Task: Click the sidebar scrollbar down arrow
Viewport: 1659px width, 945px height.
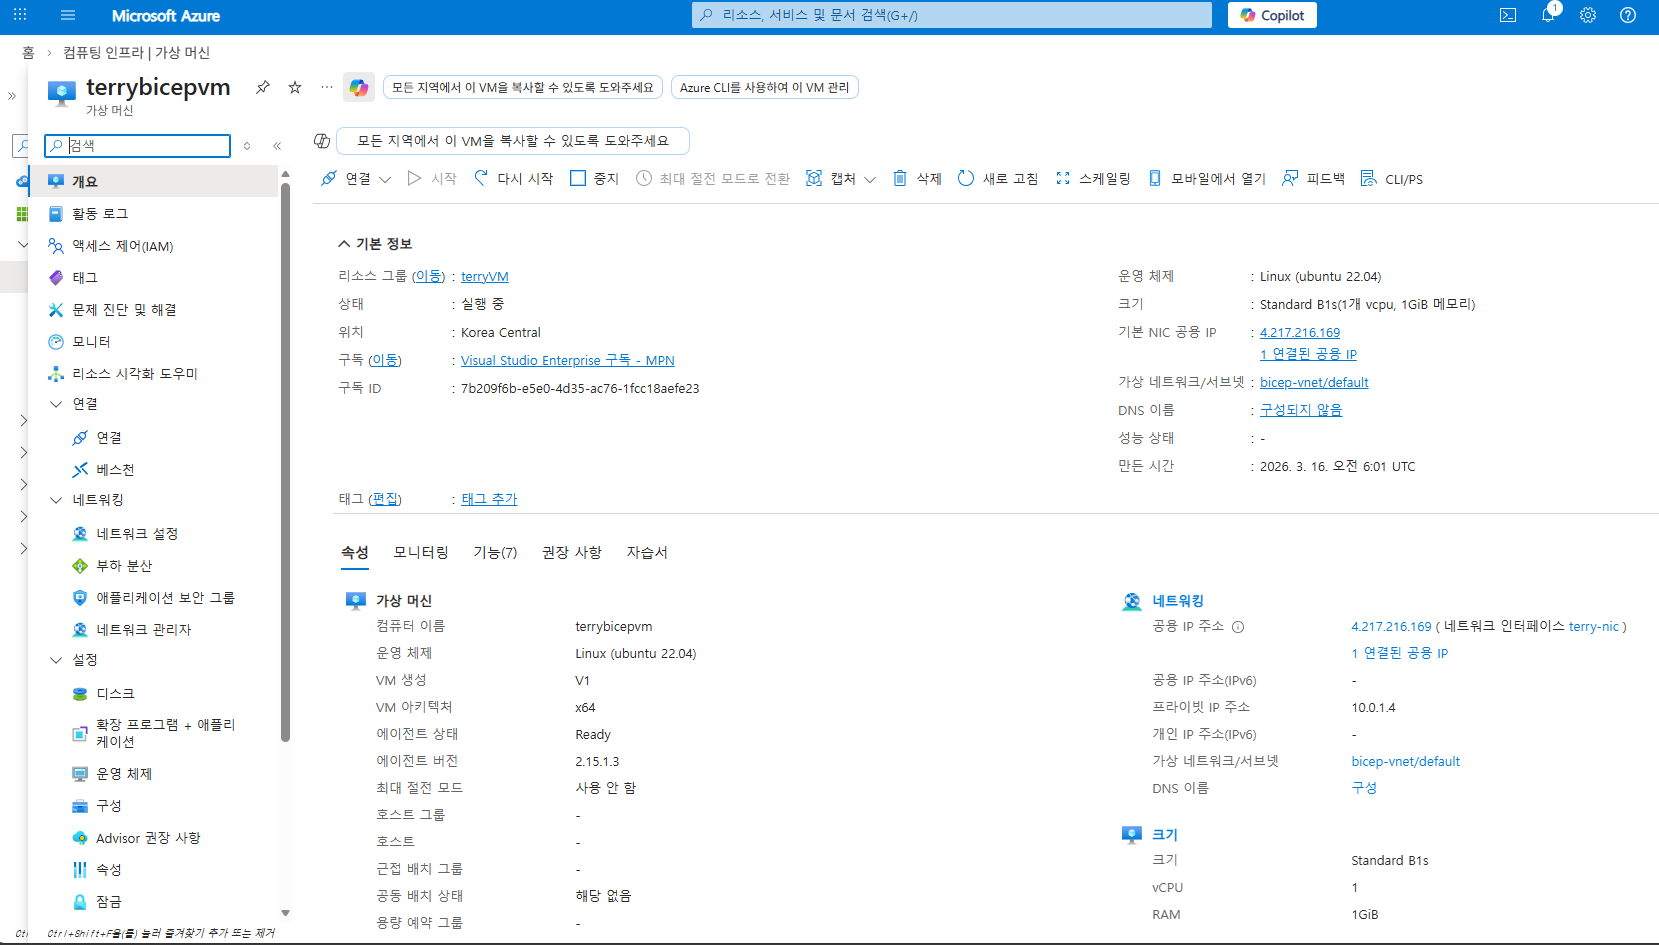Action: pyautogui.click(x=285, y=912)
